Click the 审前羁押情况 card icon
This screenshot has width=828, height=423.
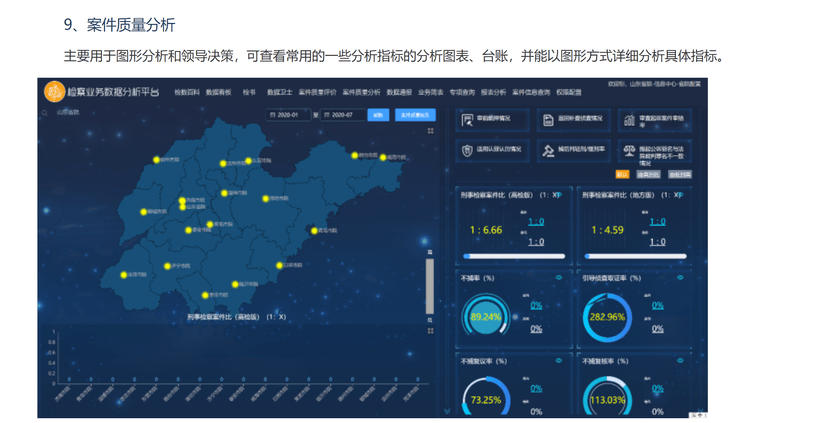pos(467,120)
